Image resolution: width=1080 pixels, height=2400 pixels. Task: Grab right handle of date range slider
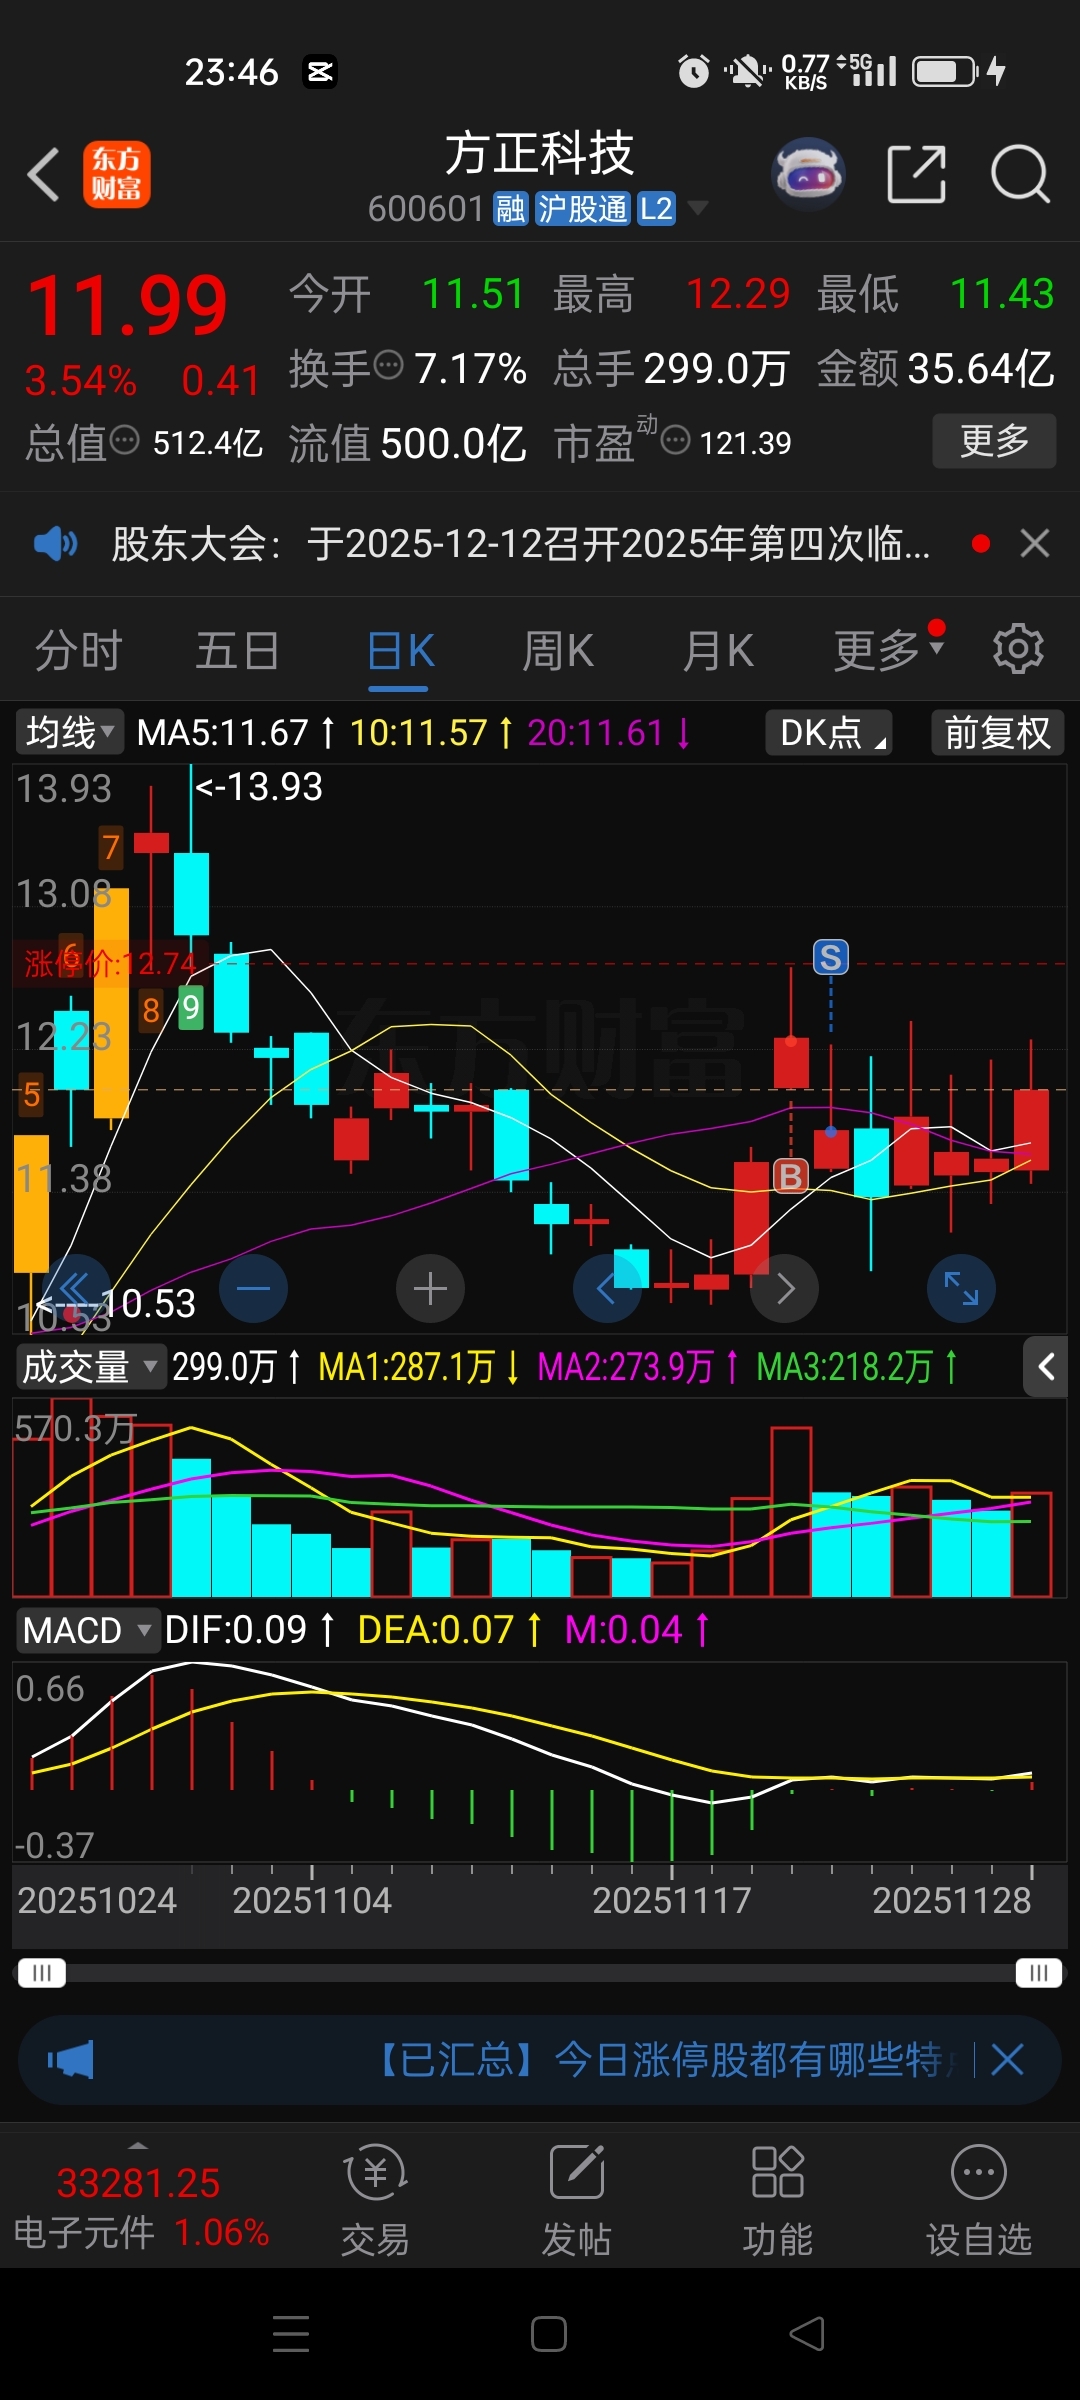click(x=1038, y=1973)
